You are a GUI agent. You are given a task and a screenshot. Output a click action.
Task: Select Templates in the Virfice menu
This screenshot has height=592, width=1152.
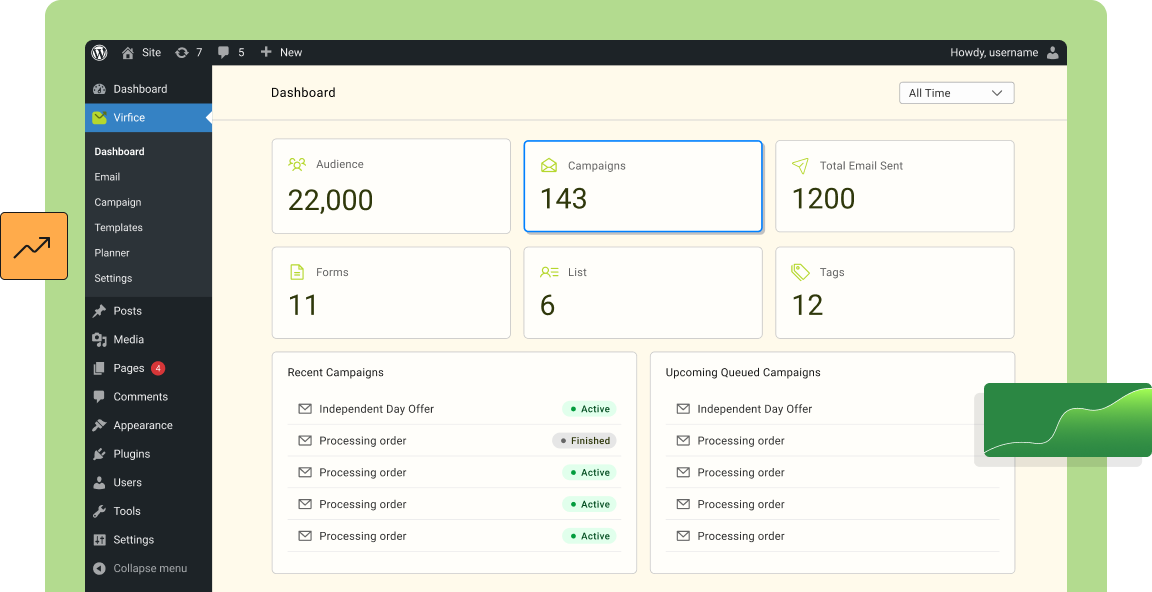tap(119, 228)
